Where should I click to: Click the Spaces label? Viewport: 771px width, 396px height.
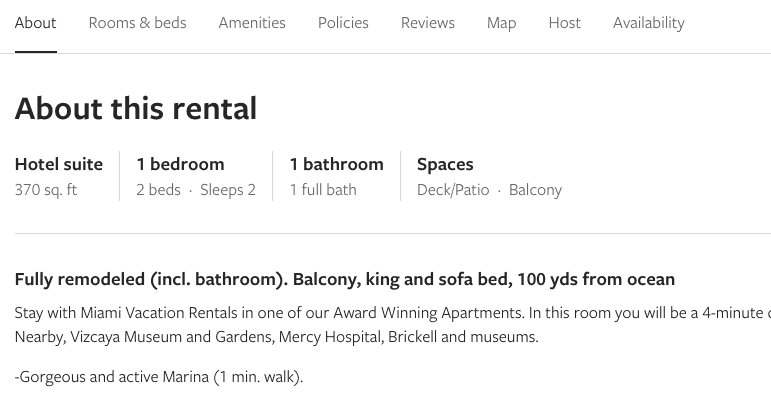445,164
